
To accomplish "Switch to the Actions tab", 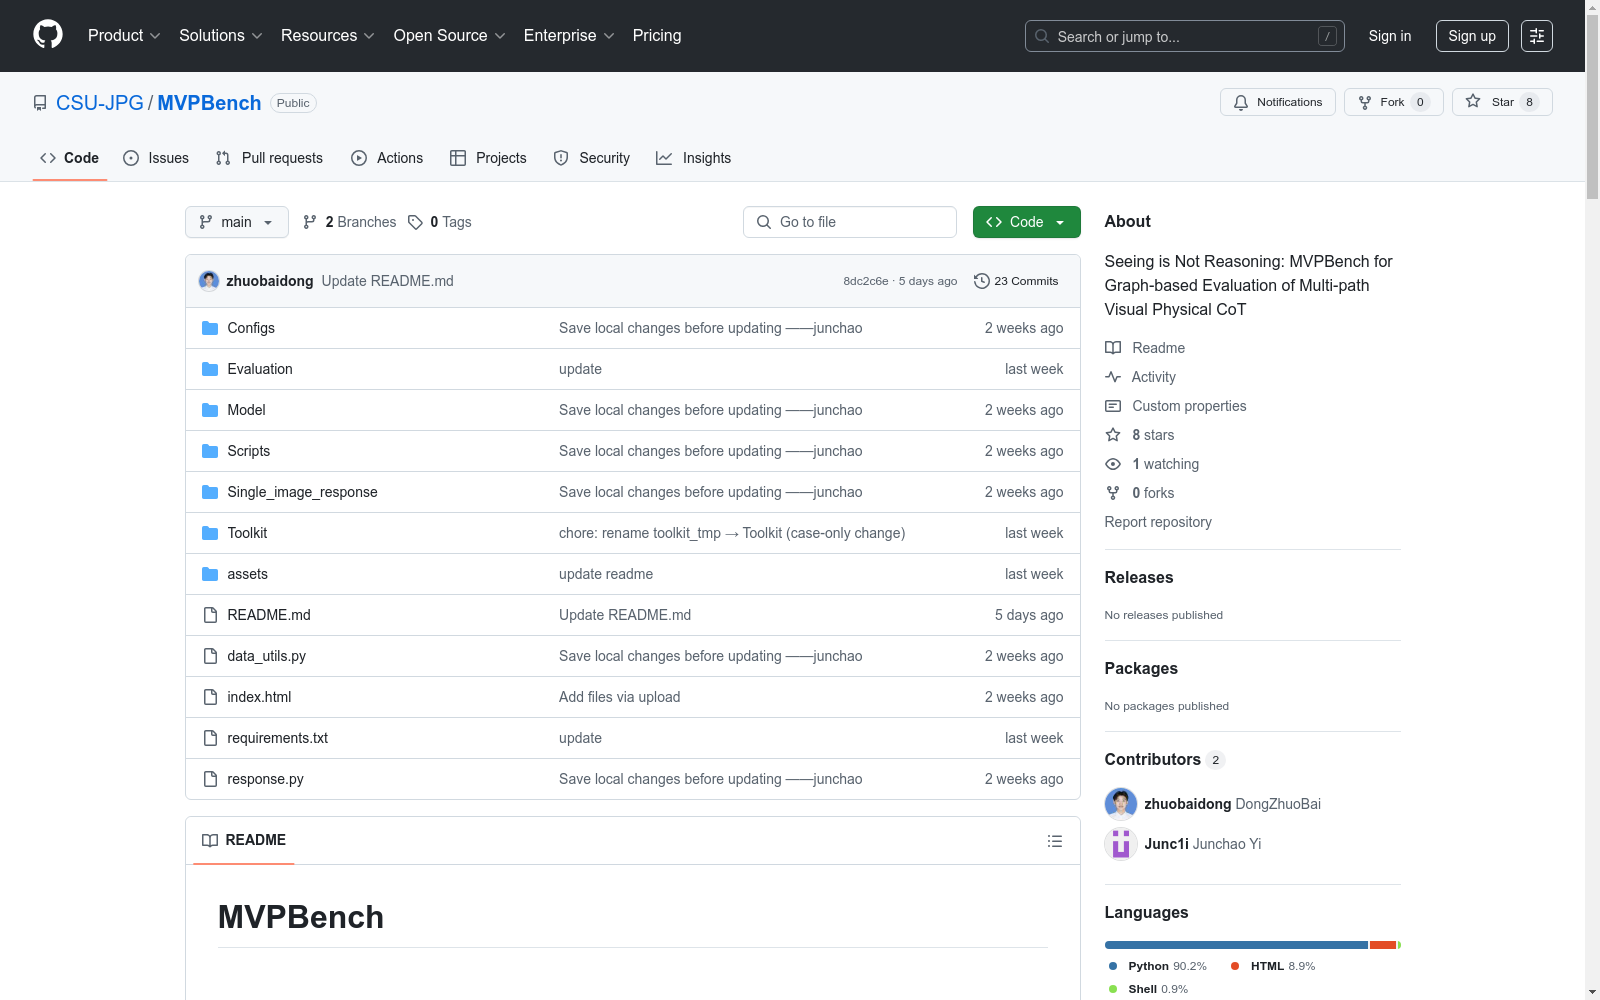I will [x=387, y=158].
